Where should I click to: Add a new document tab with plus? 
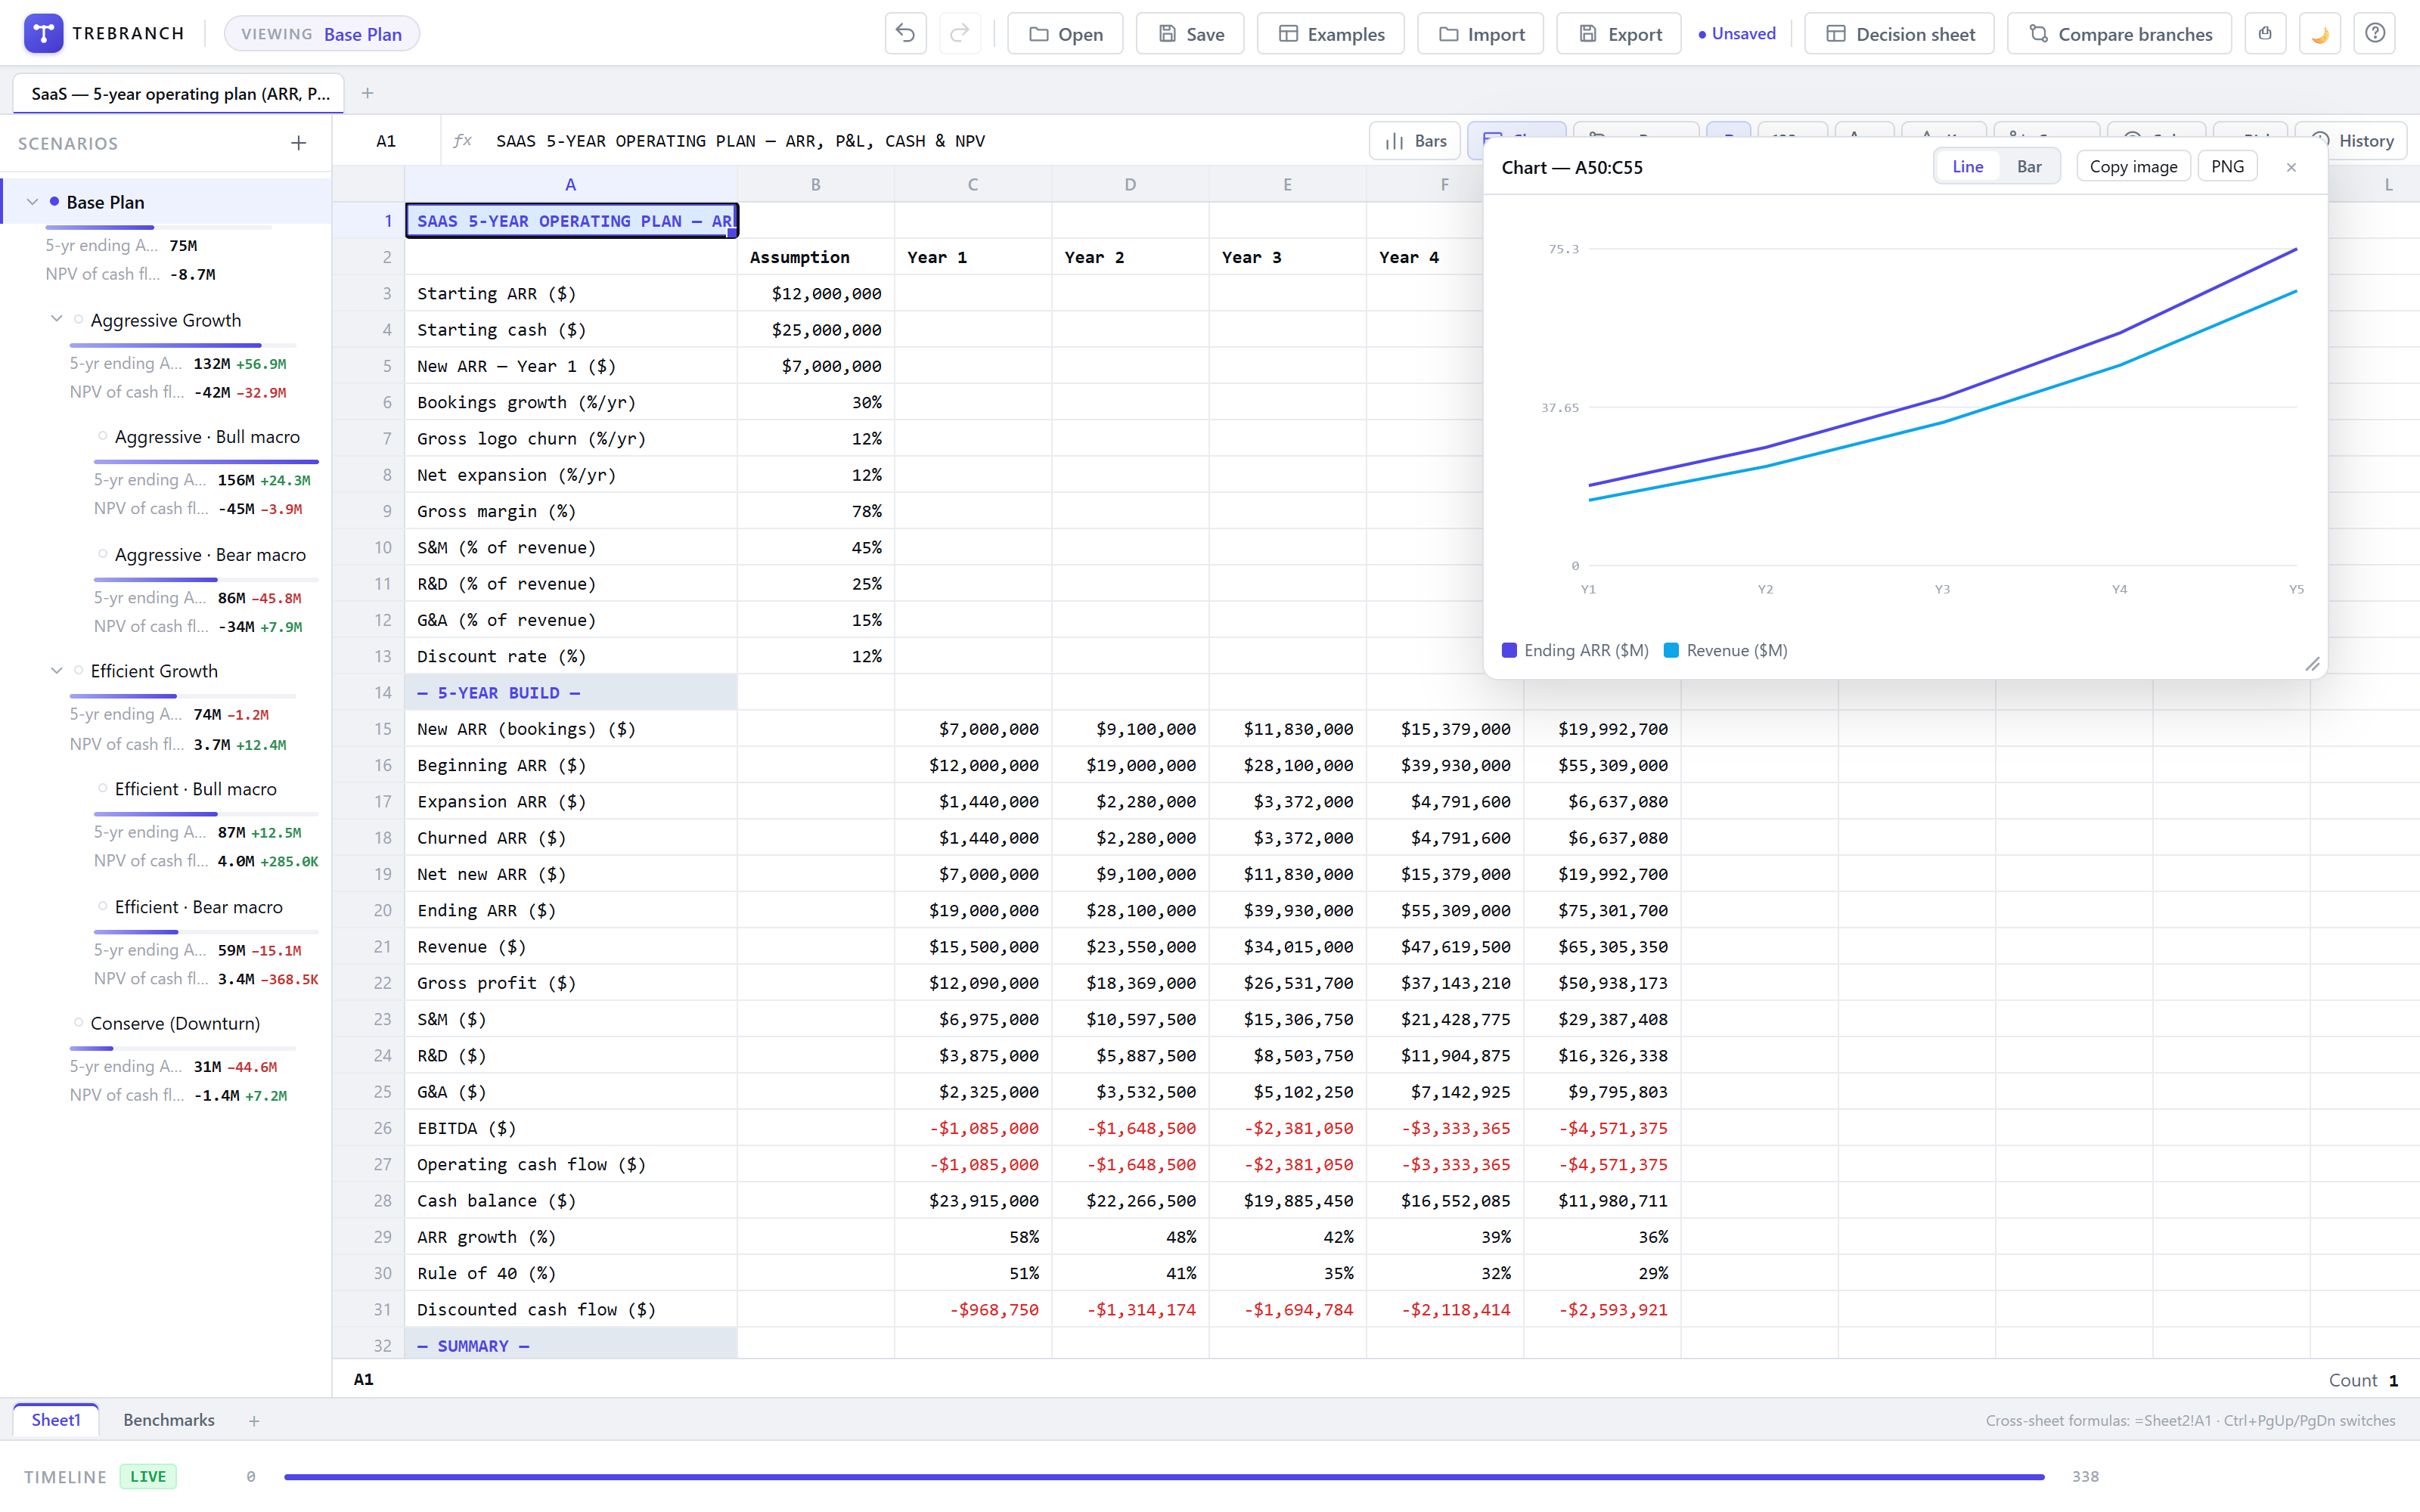367,93
